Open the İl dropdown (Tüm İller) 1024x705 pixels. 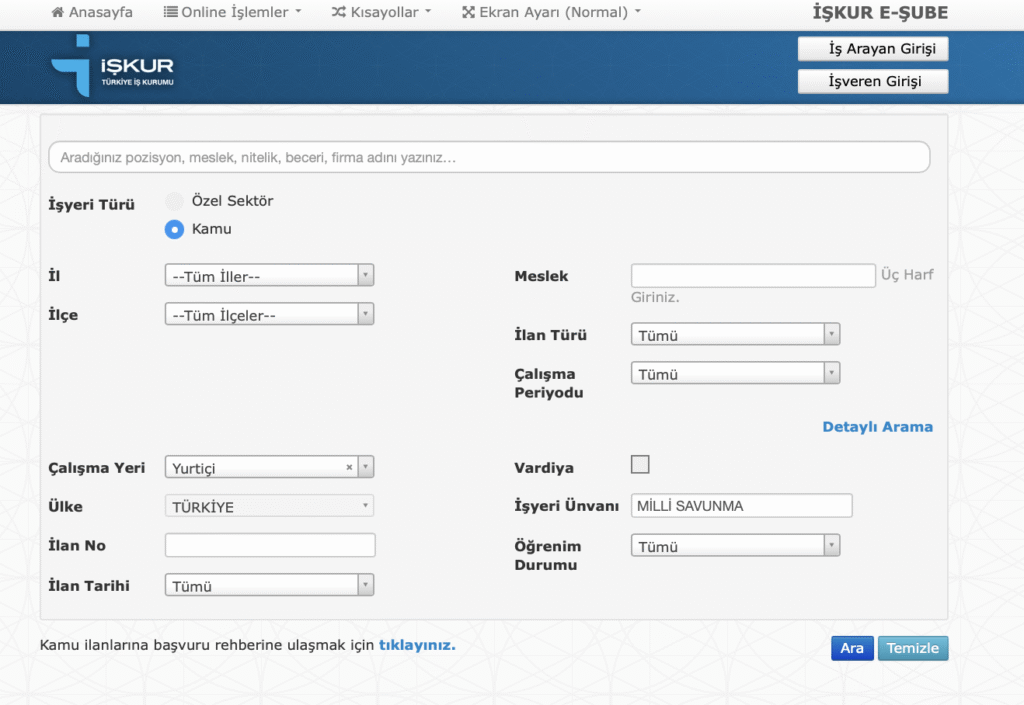(x=269, y=275)
